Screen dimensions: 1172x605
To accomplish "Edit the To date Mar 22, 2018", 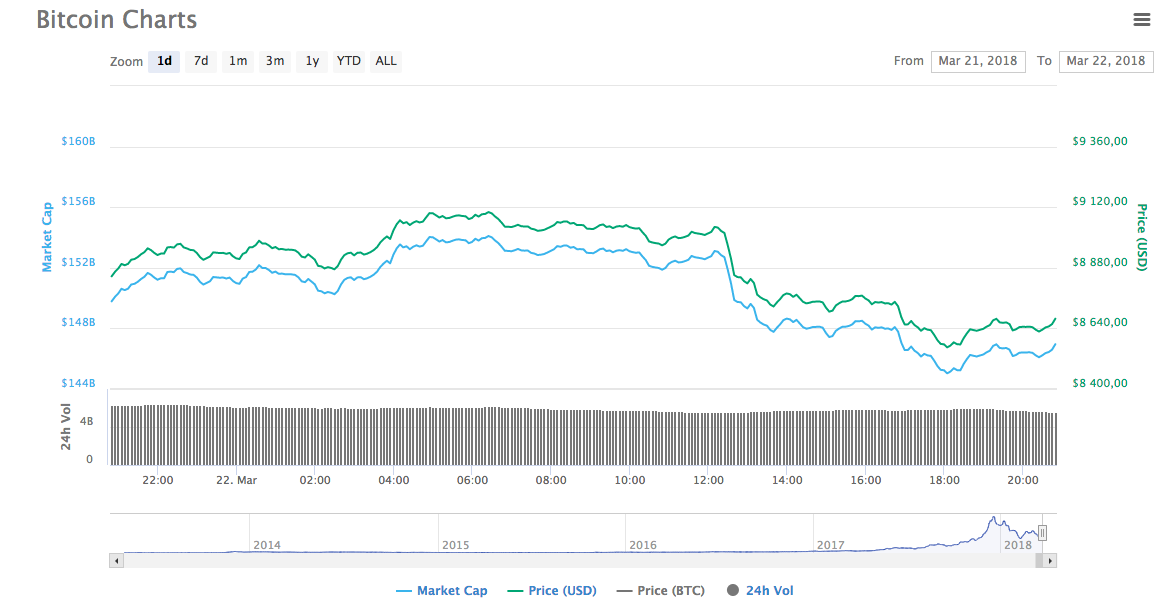I will click(x=1106, y=61).
